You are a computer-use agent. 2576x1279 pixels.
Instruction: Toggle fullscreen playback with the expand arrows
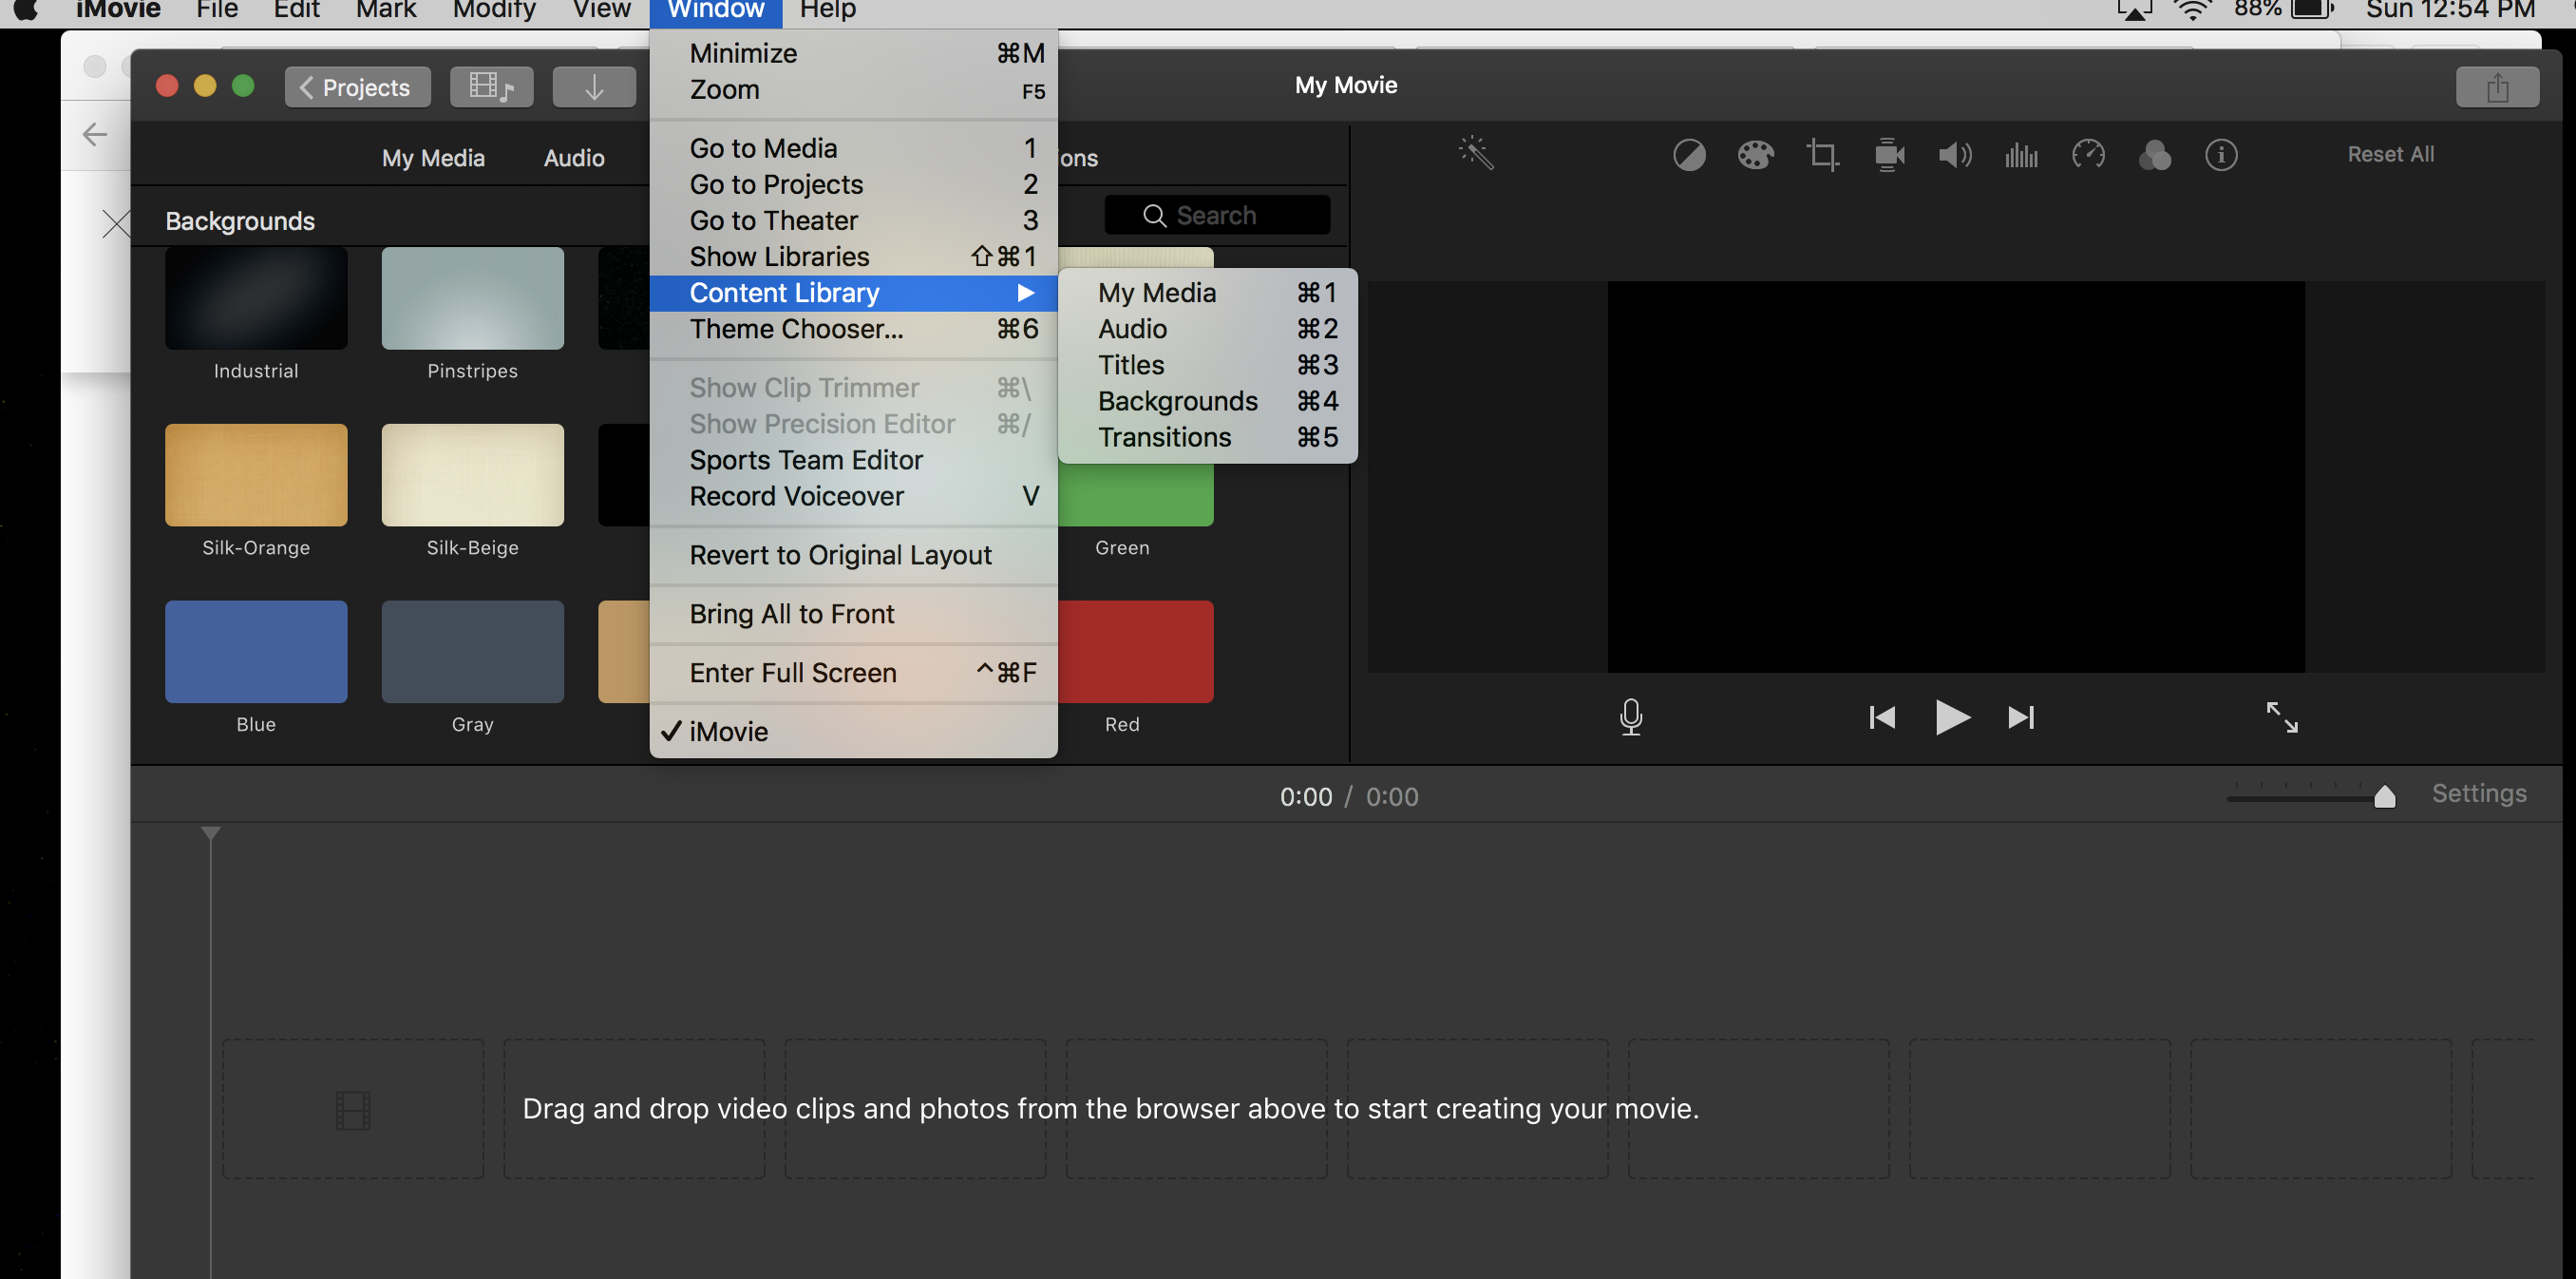(x=2282, y=717)
